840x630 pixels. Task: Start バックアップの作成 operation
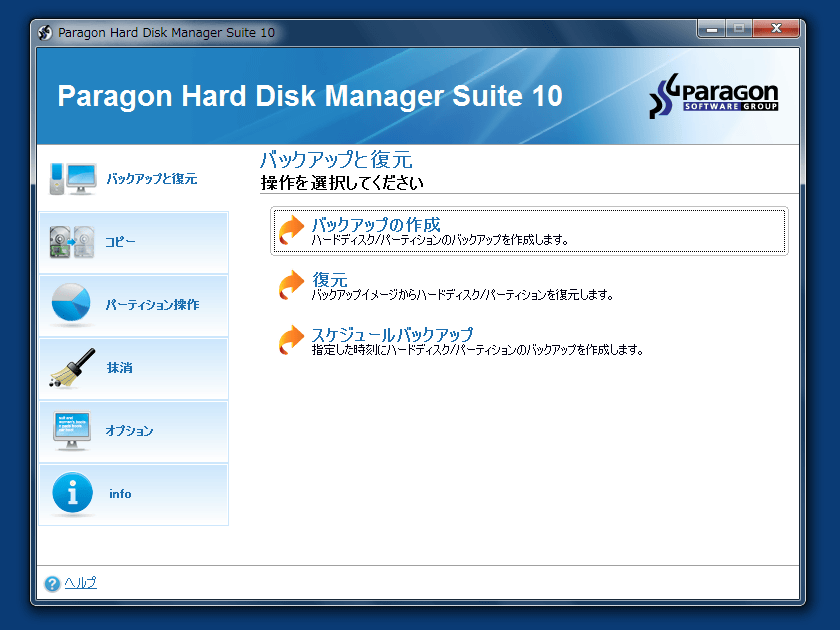(529, 231)
